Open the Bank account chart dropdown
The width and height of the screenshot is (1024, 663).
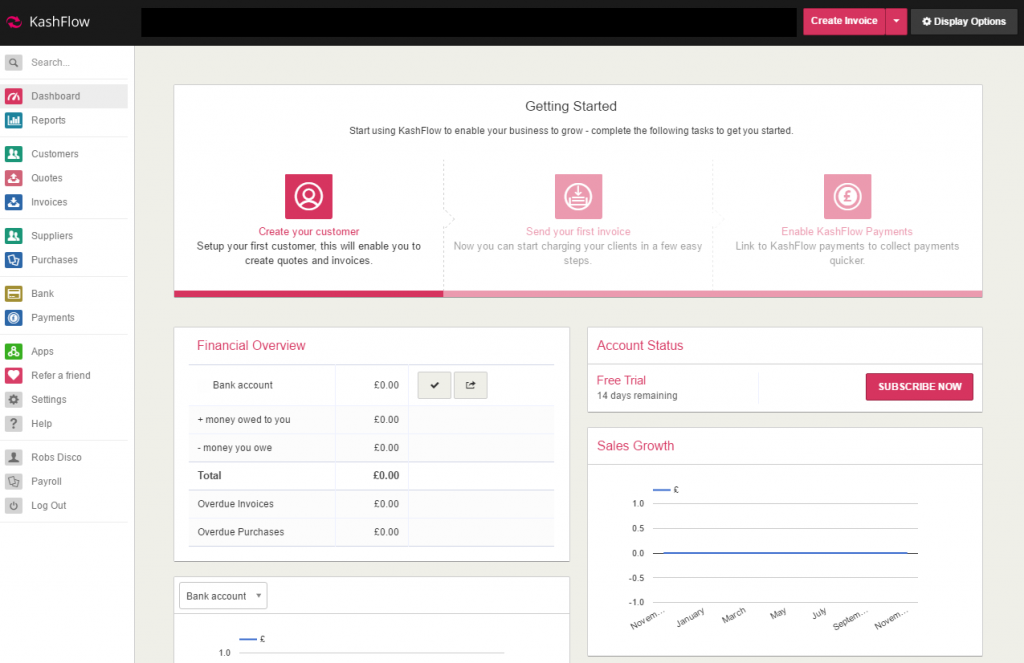click(223, 596)
